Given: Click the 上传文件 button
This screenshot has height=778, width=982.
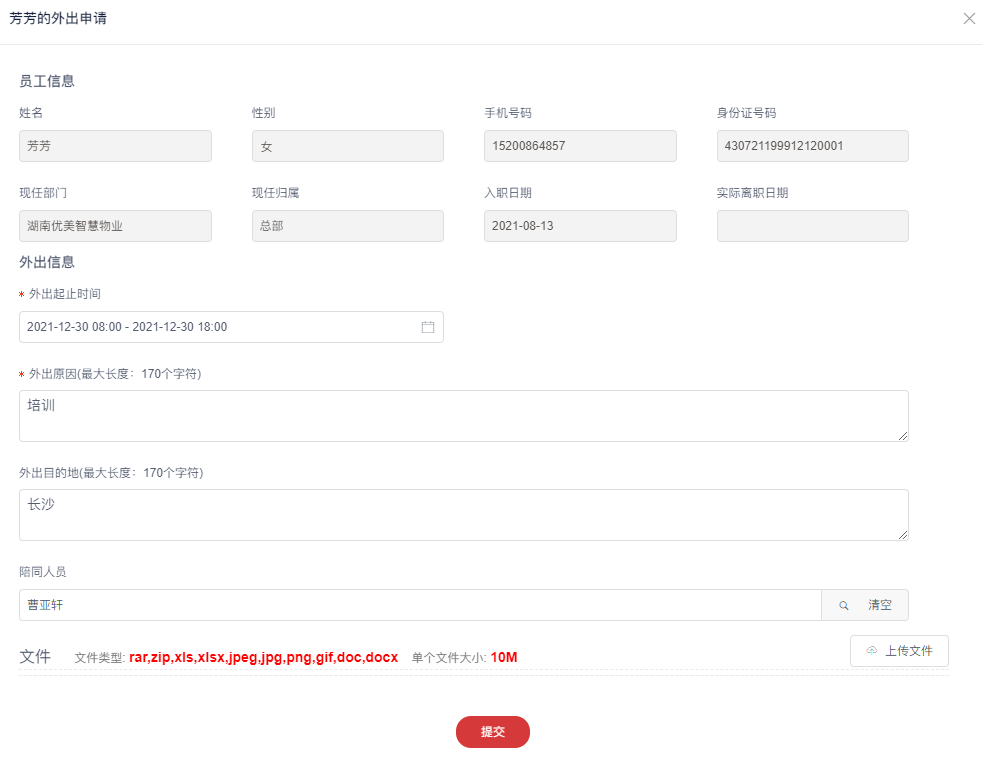Looking at the screenshot, I should coord(899,651).
